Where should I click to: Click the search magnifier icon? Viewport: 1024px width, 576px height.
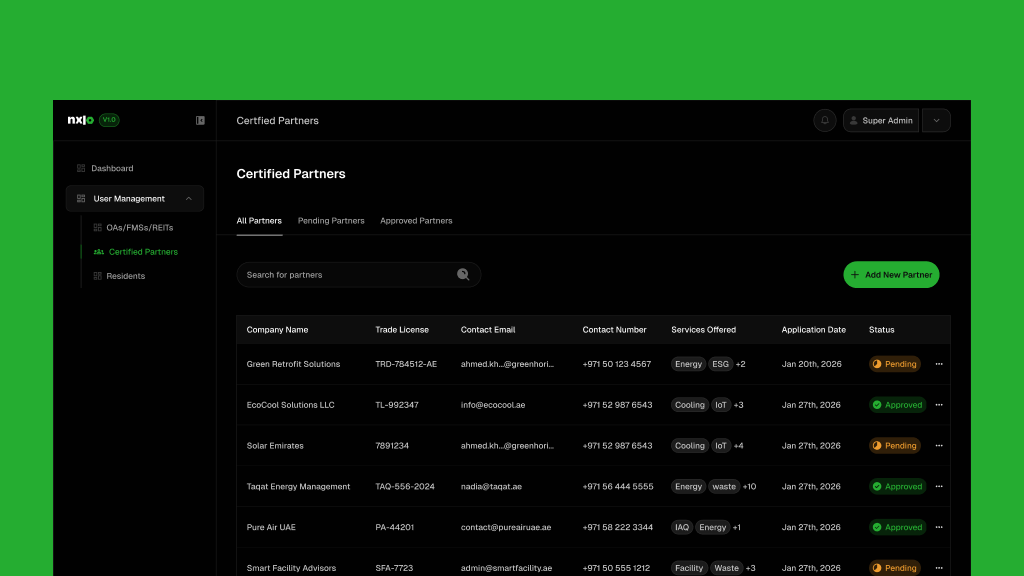point(463,275)
